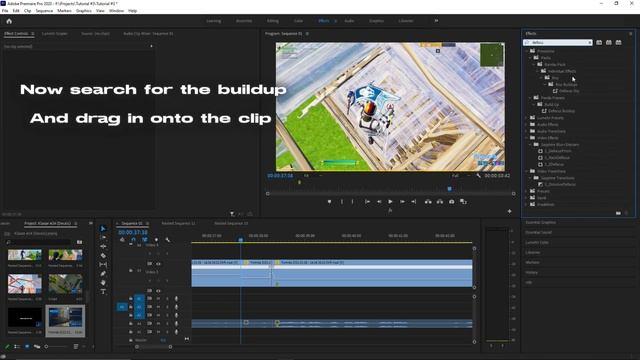
Task: Toggle Linked Selection in timeline
Action: tap(145, 240)
